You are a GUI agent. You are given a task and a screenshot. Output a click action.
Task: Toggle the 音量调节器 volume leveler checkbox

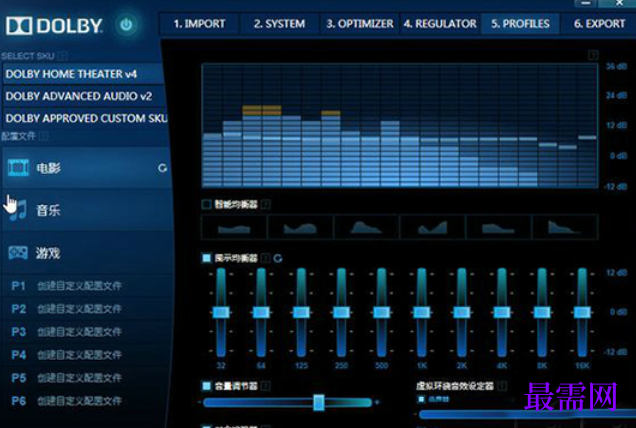206,386
